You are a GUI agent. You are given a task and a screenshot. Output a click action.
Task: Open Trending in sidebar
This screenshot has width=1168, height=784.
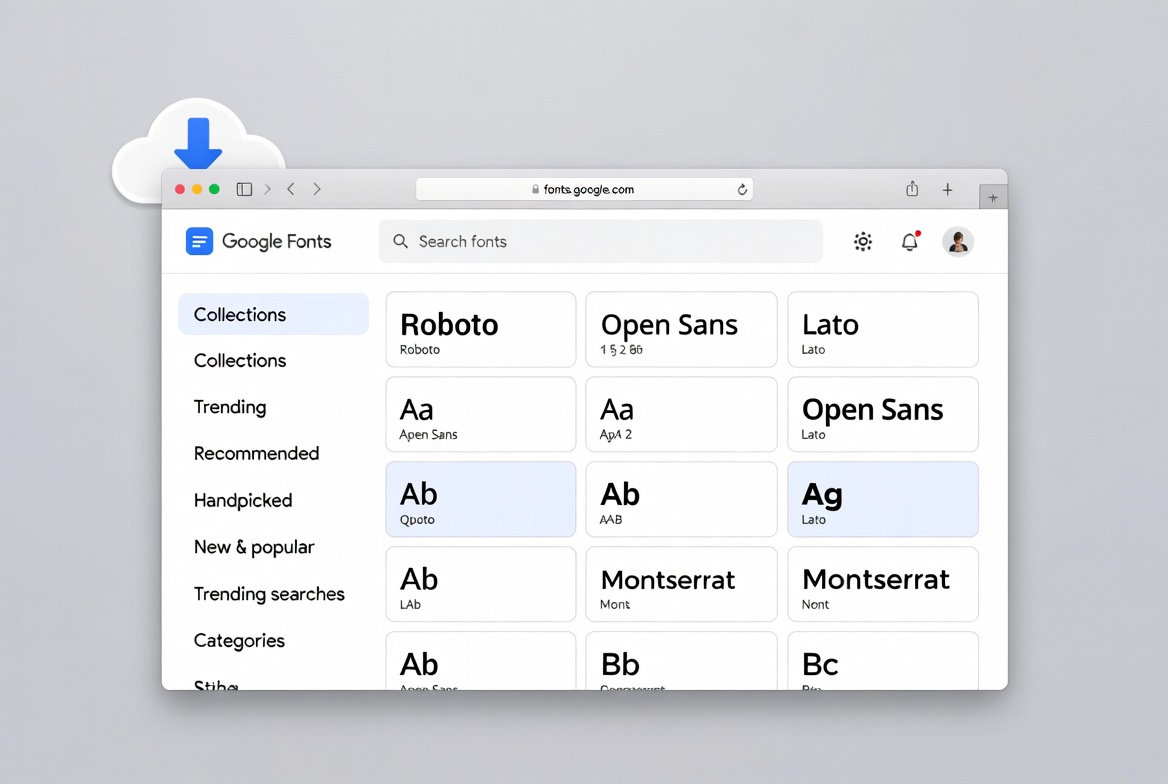coord(230,407)
